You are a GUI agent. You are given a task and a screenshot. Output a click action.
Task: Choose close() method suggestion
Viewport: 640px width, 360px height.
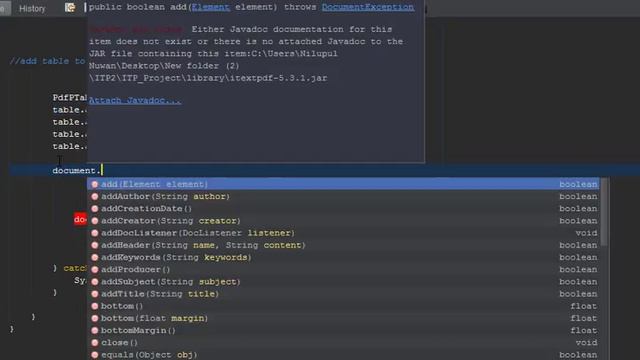tap(343, 343)
